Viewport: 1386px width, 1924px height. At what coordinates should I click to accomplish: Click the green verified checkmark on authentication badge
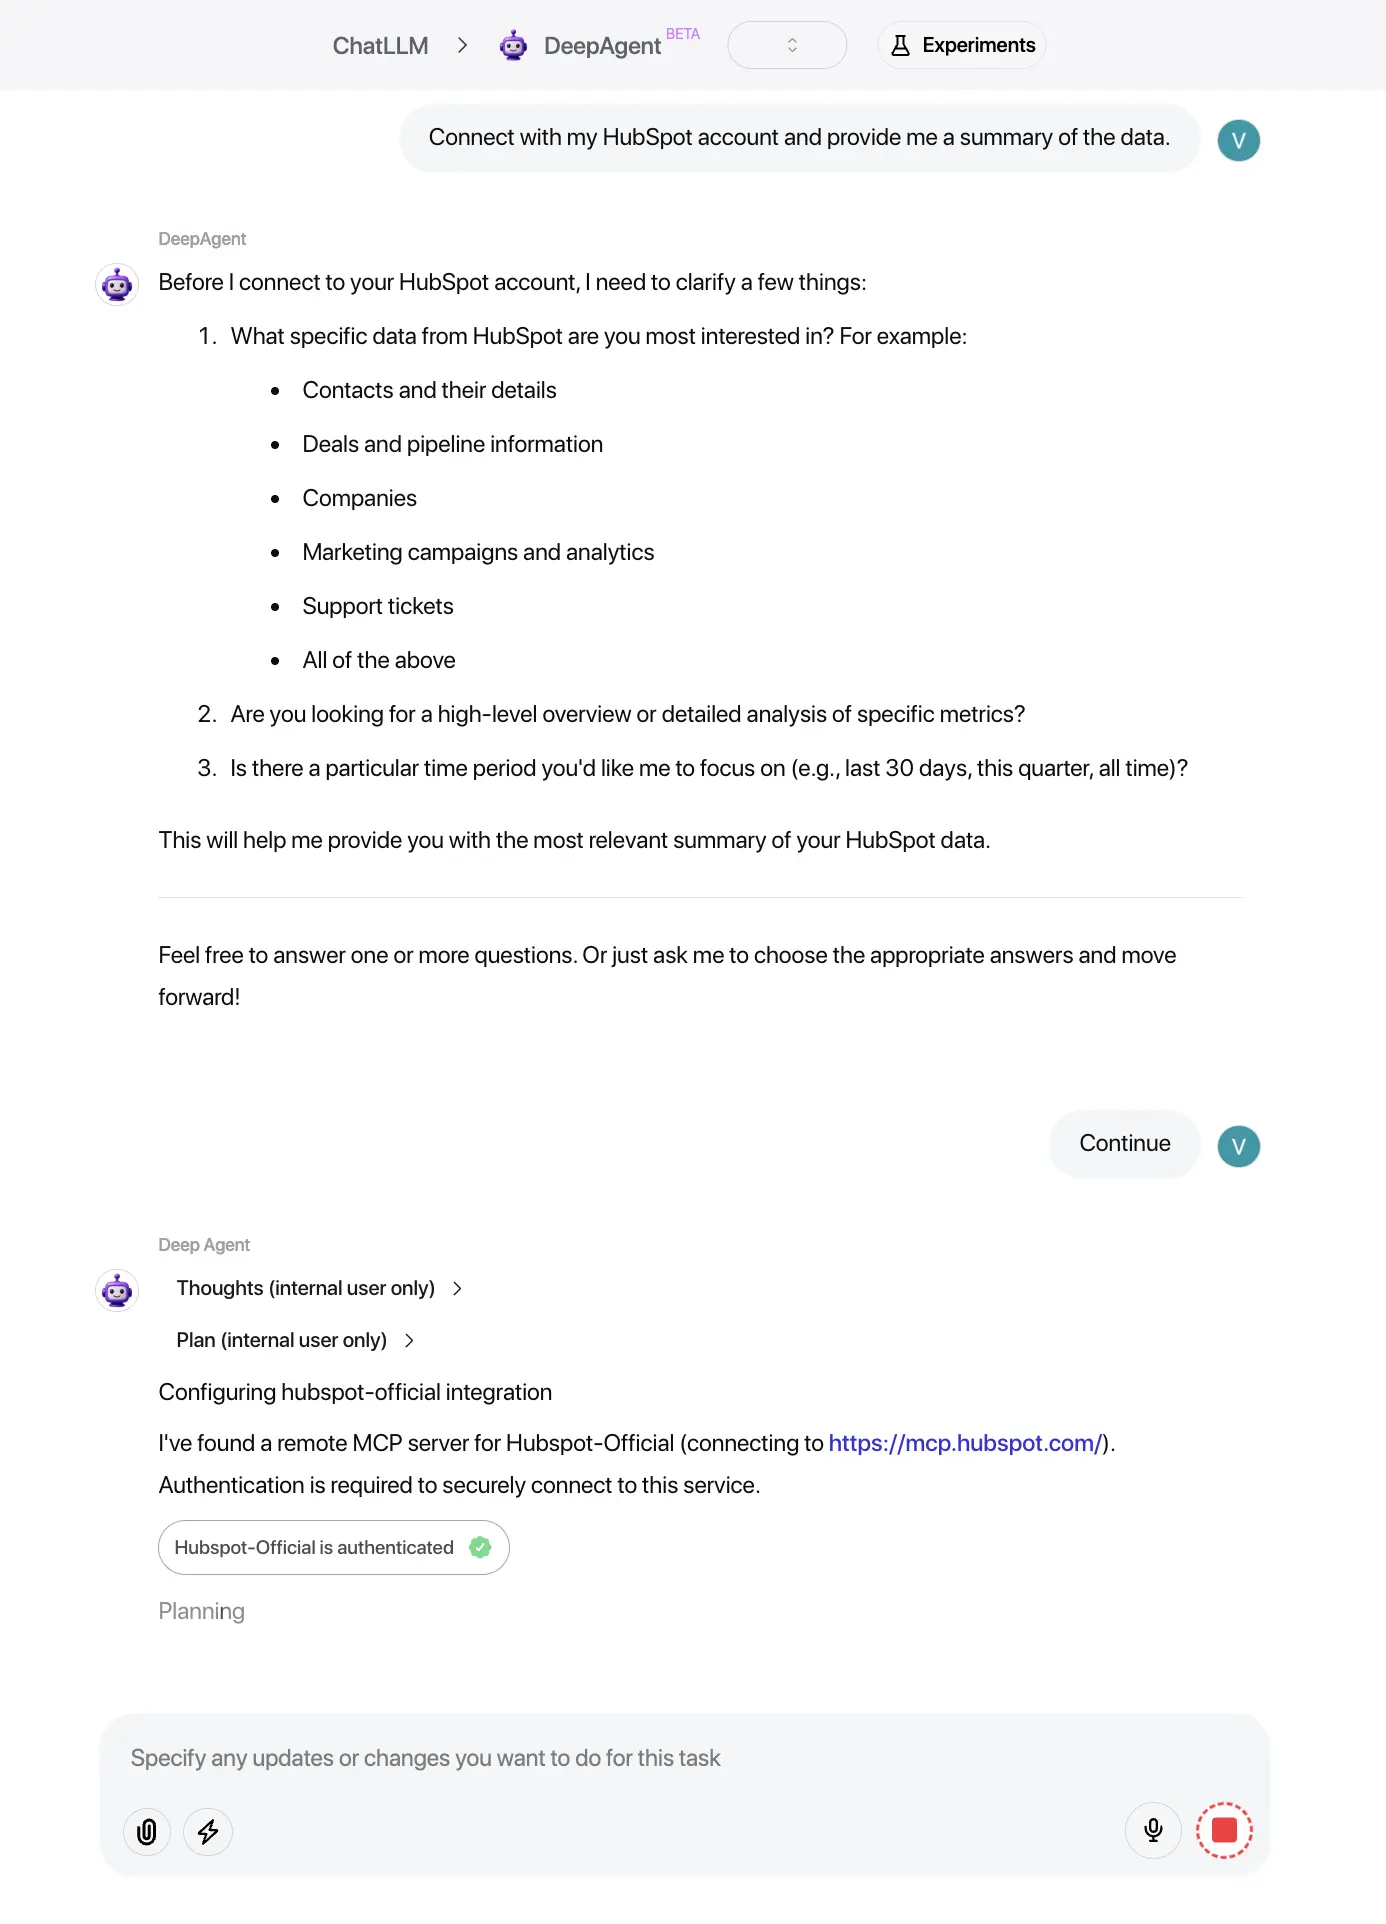pos(480,1547)
